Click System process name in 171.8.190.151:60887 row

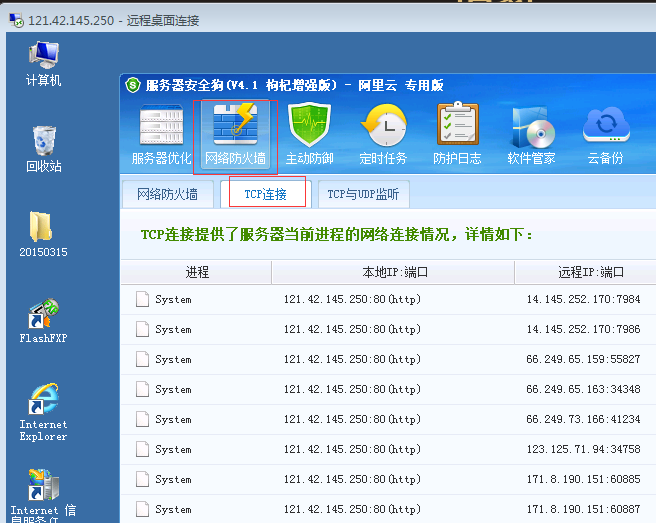(x=173, y=510)
